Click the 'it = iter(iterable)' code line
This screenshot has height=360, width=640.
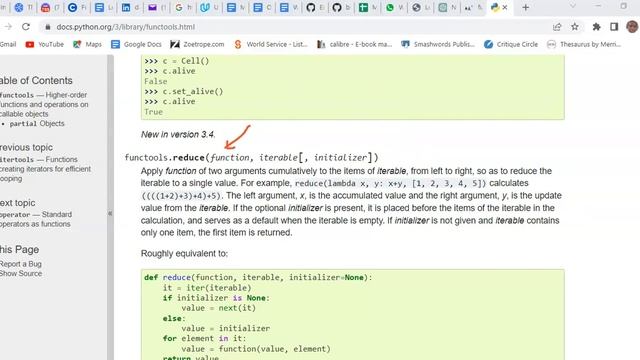(x=207, y=288)
